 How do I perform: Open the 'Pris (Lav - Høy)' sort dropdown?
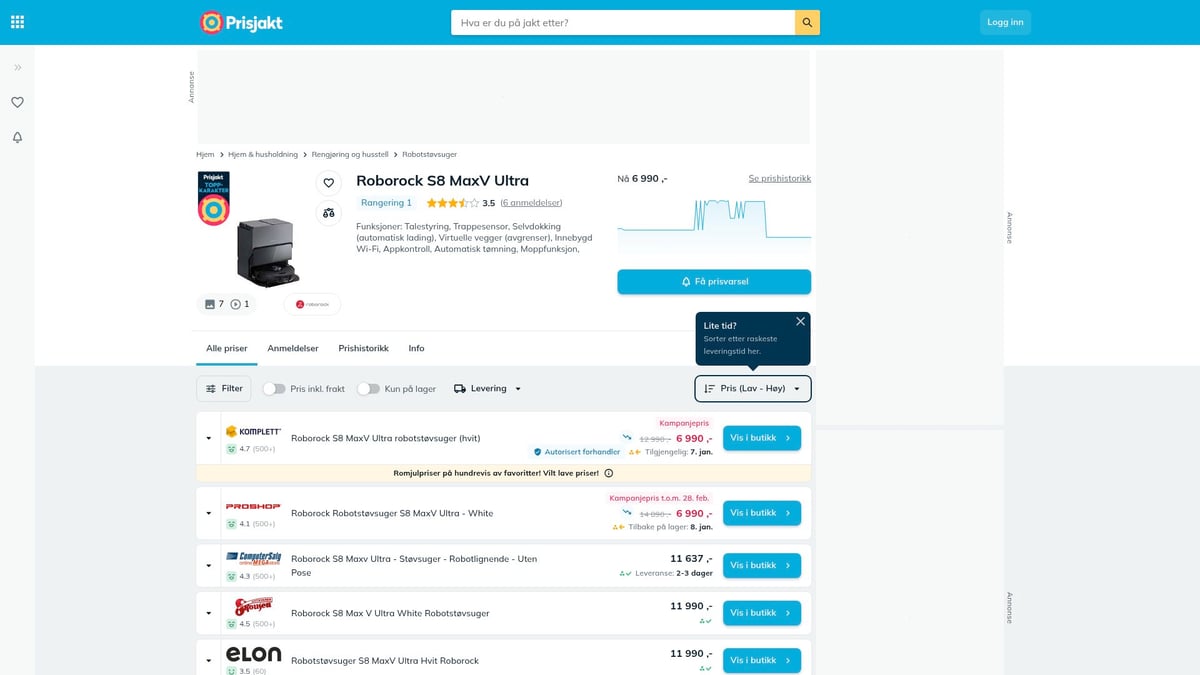753,388
